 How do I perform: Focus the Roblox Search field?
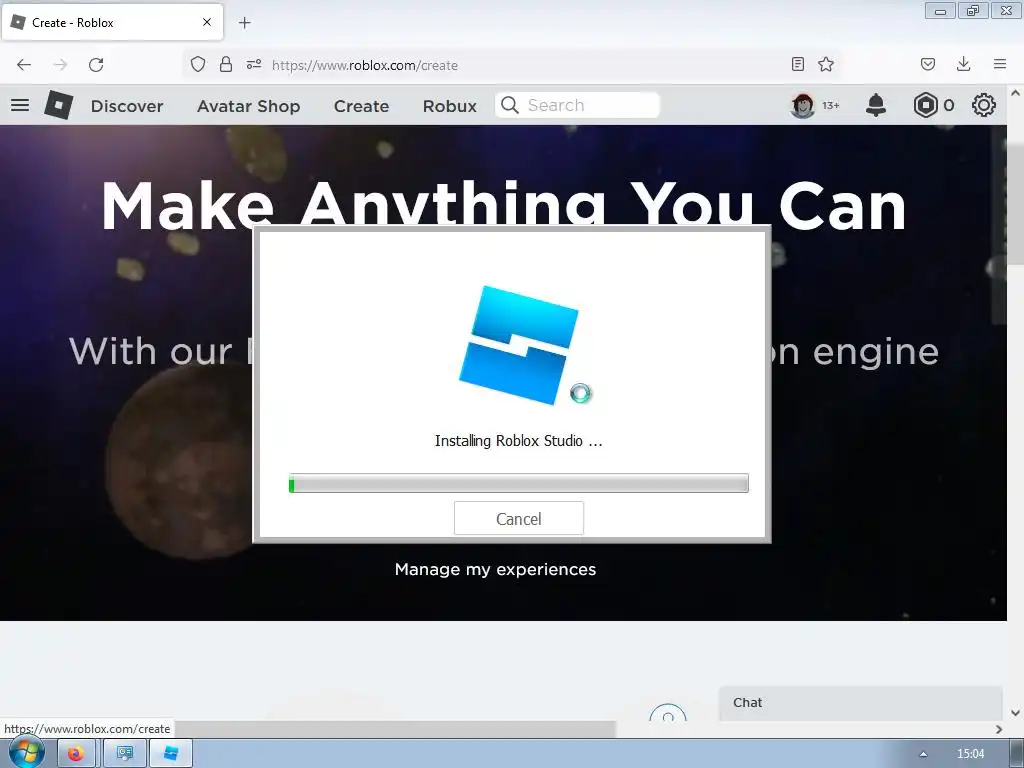point(577,105)
